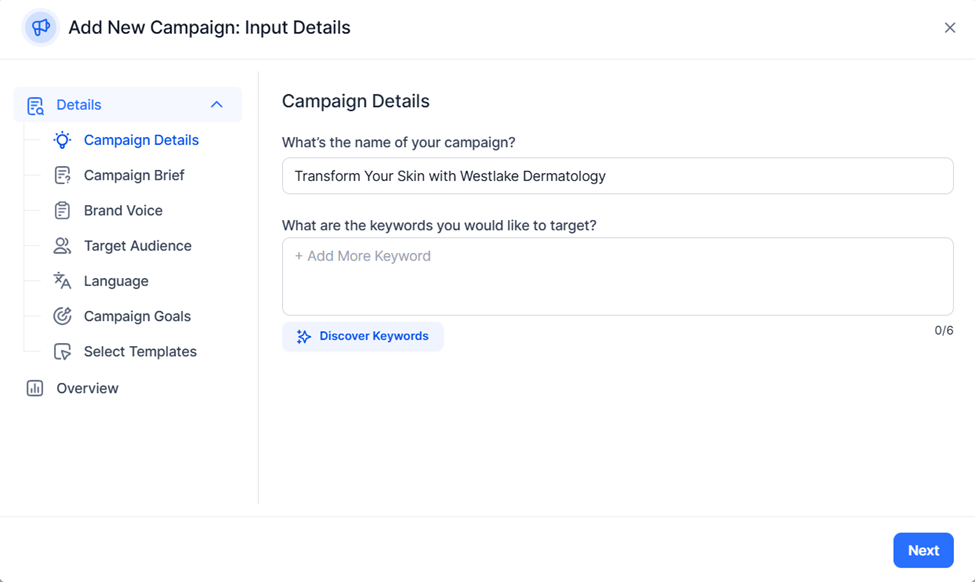Select the Target Audience menu item
The height and width of the screenshot is (582, 975).
[x=137, y=246]
